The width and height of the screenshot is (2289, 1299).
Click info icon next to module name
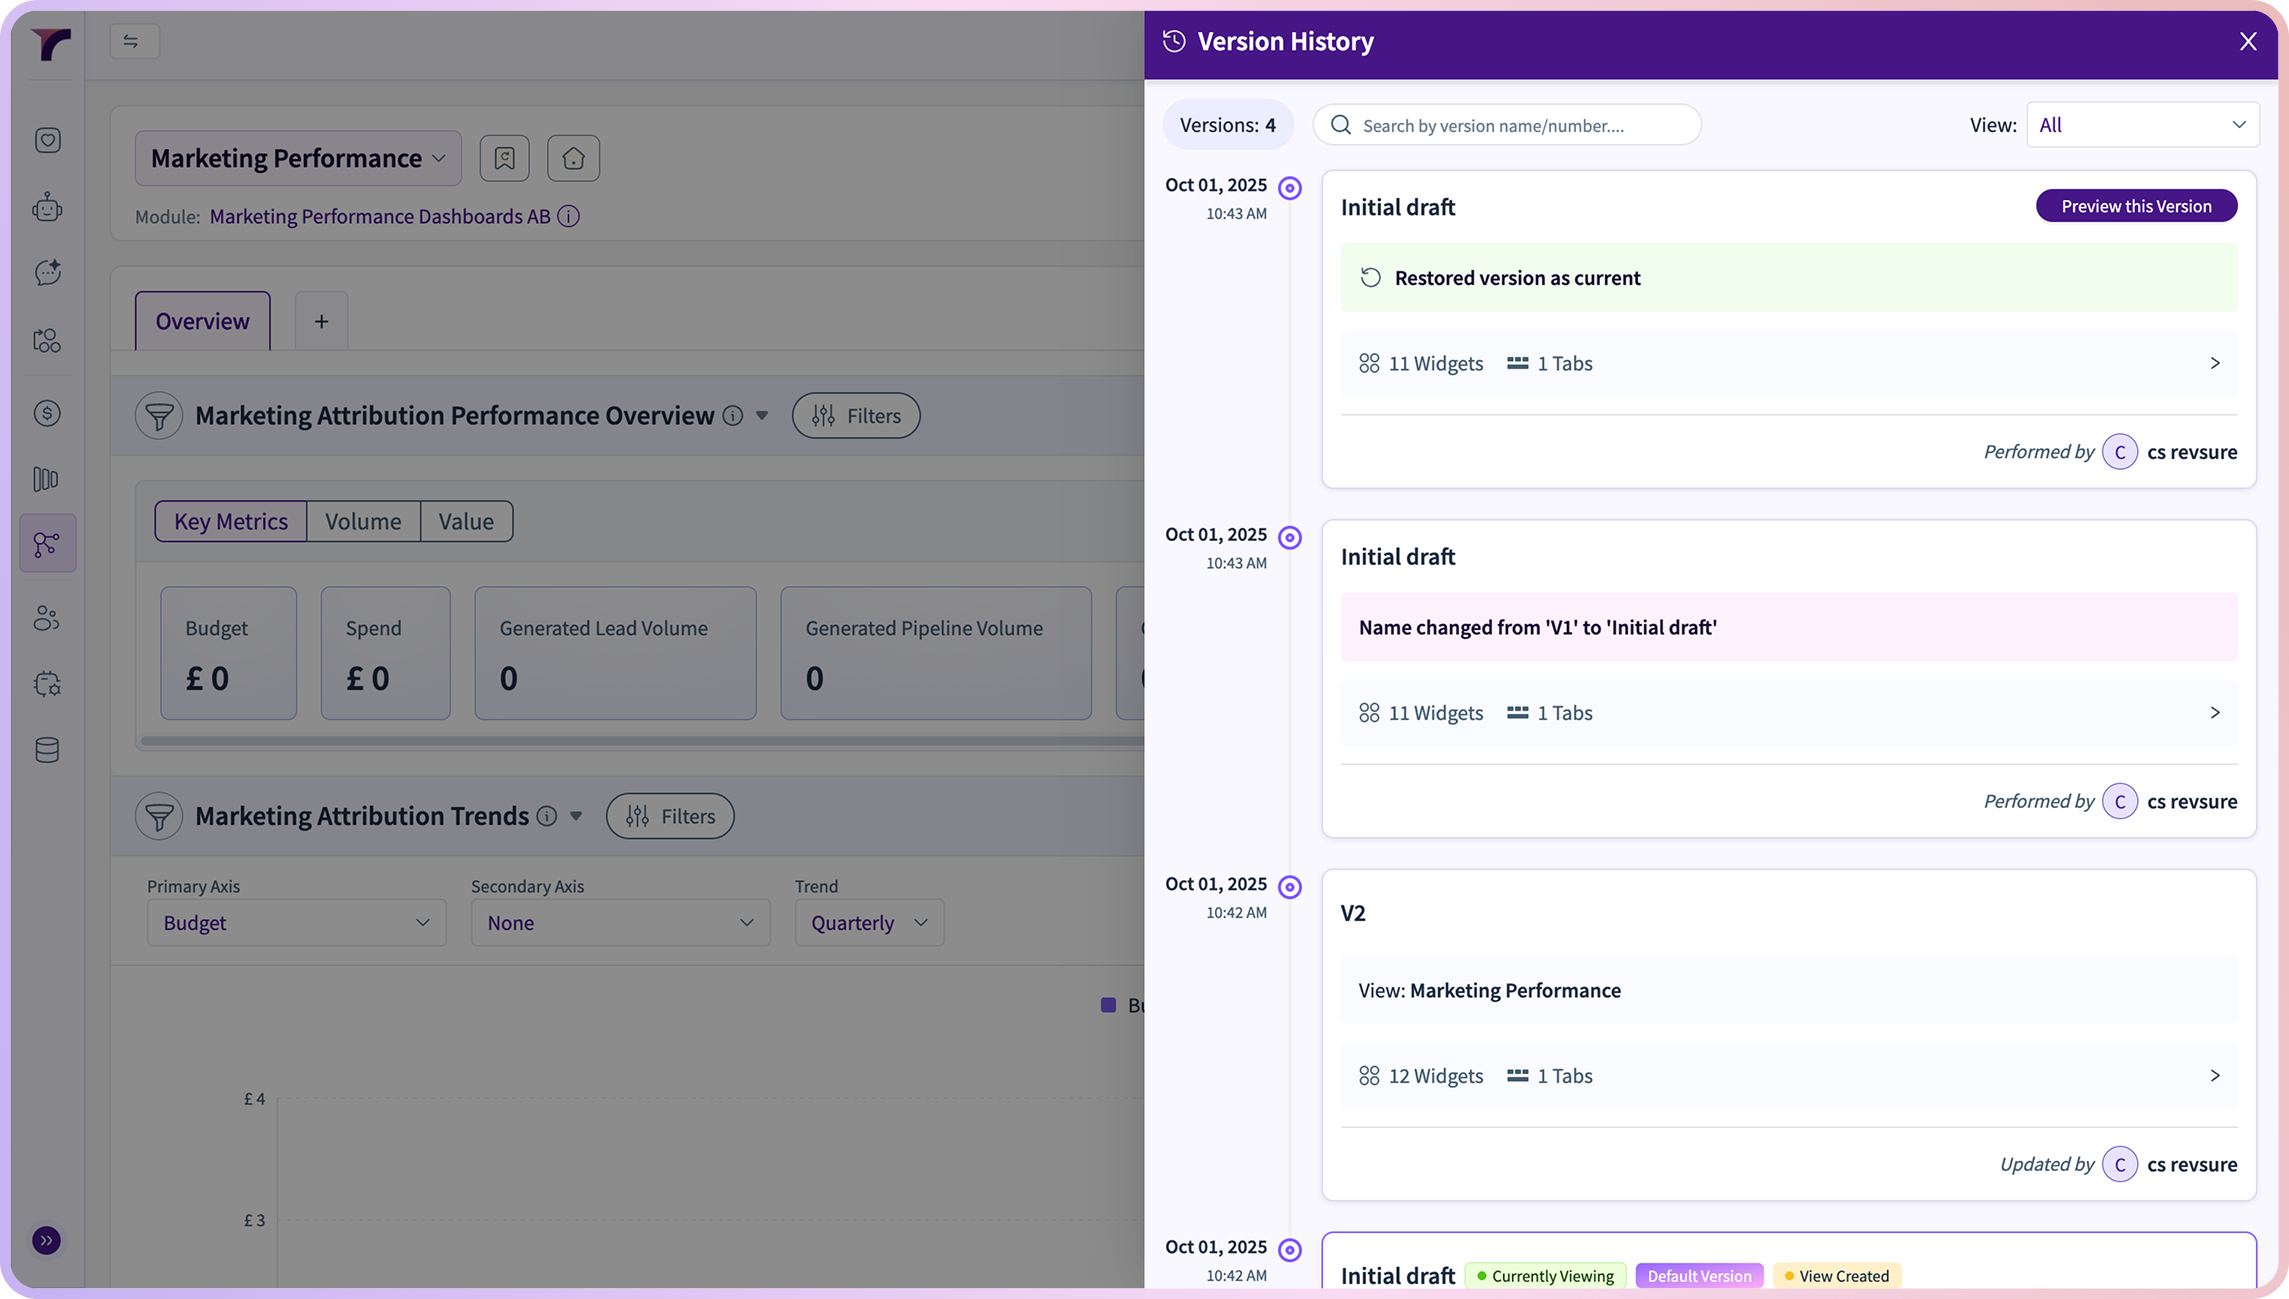click(x=568, y=216)
